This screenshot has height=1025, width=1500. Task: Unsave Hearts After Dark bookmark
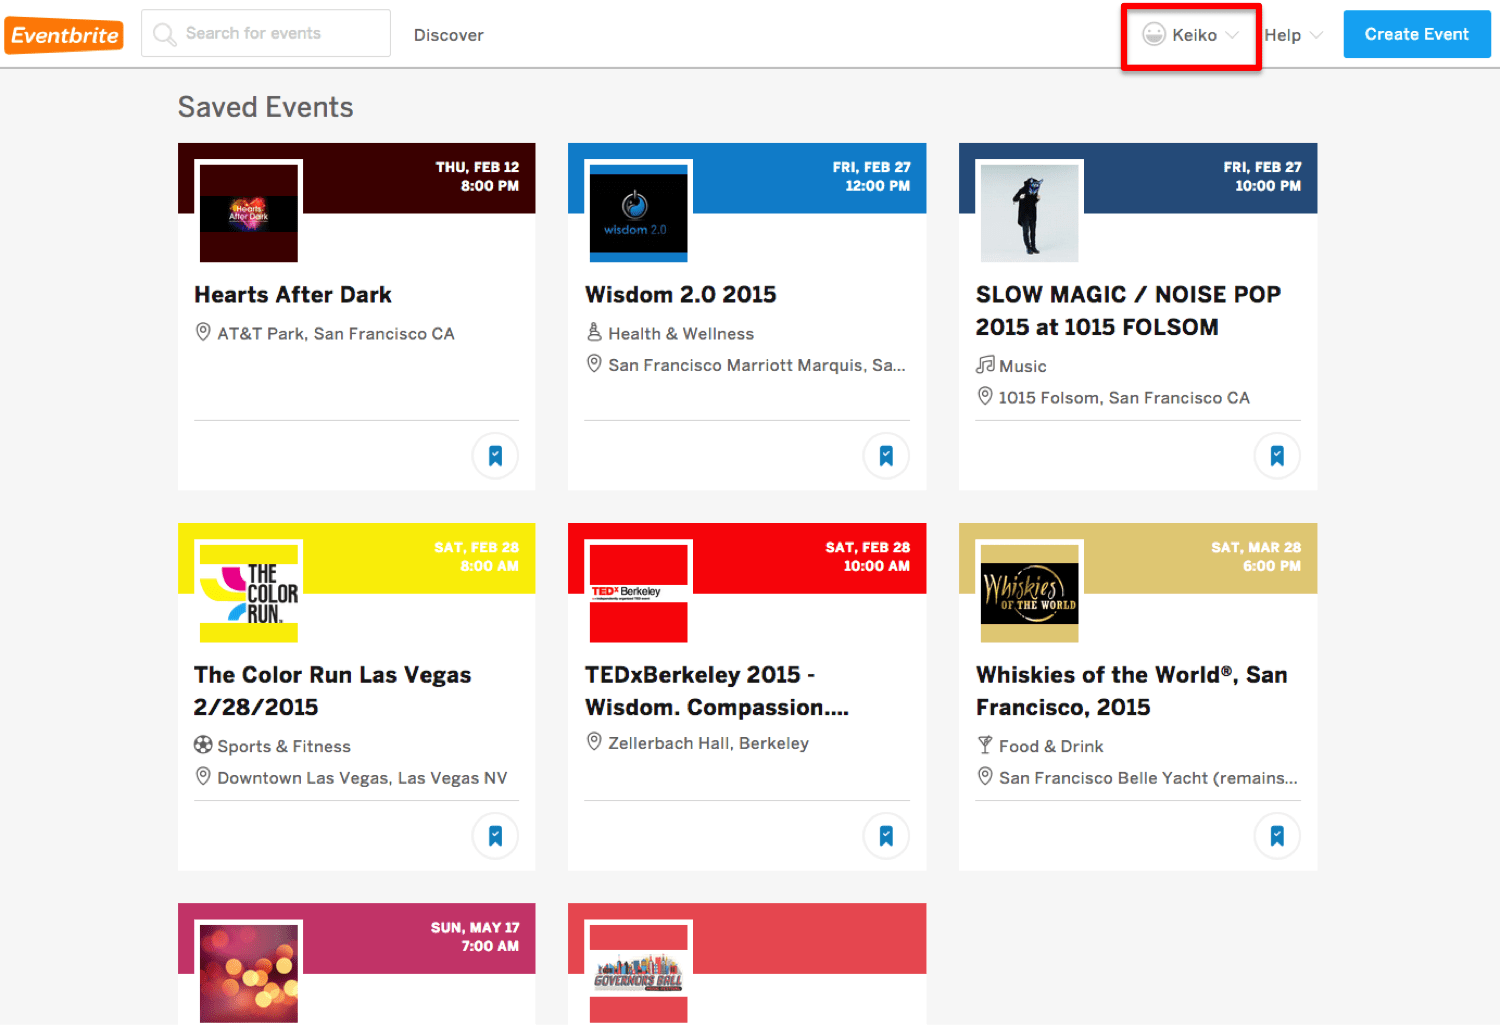point(495,456)
